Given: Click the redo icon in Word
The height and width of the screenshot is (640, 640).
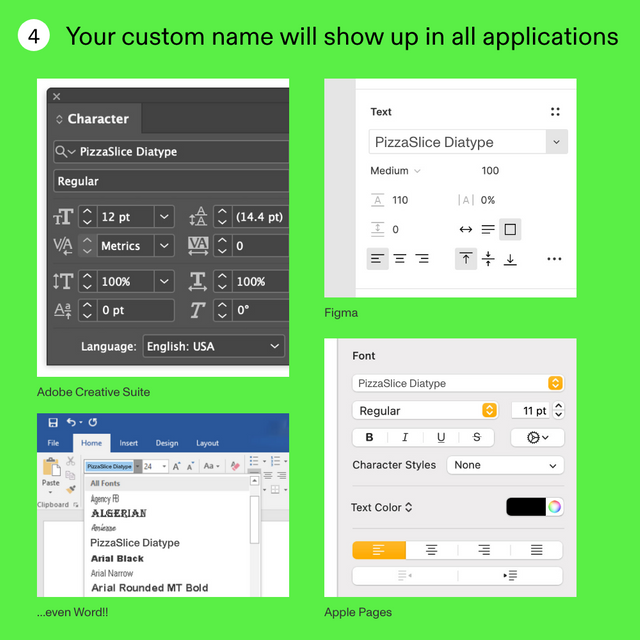Looking at the screenshot, I should (93, 422).
